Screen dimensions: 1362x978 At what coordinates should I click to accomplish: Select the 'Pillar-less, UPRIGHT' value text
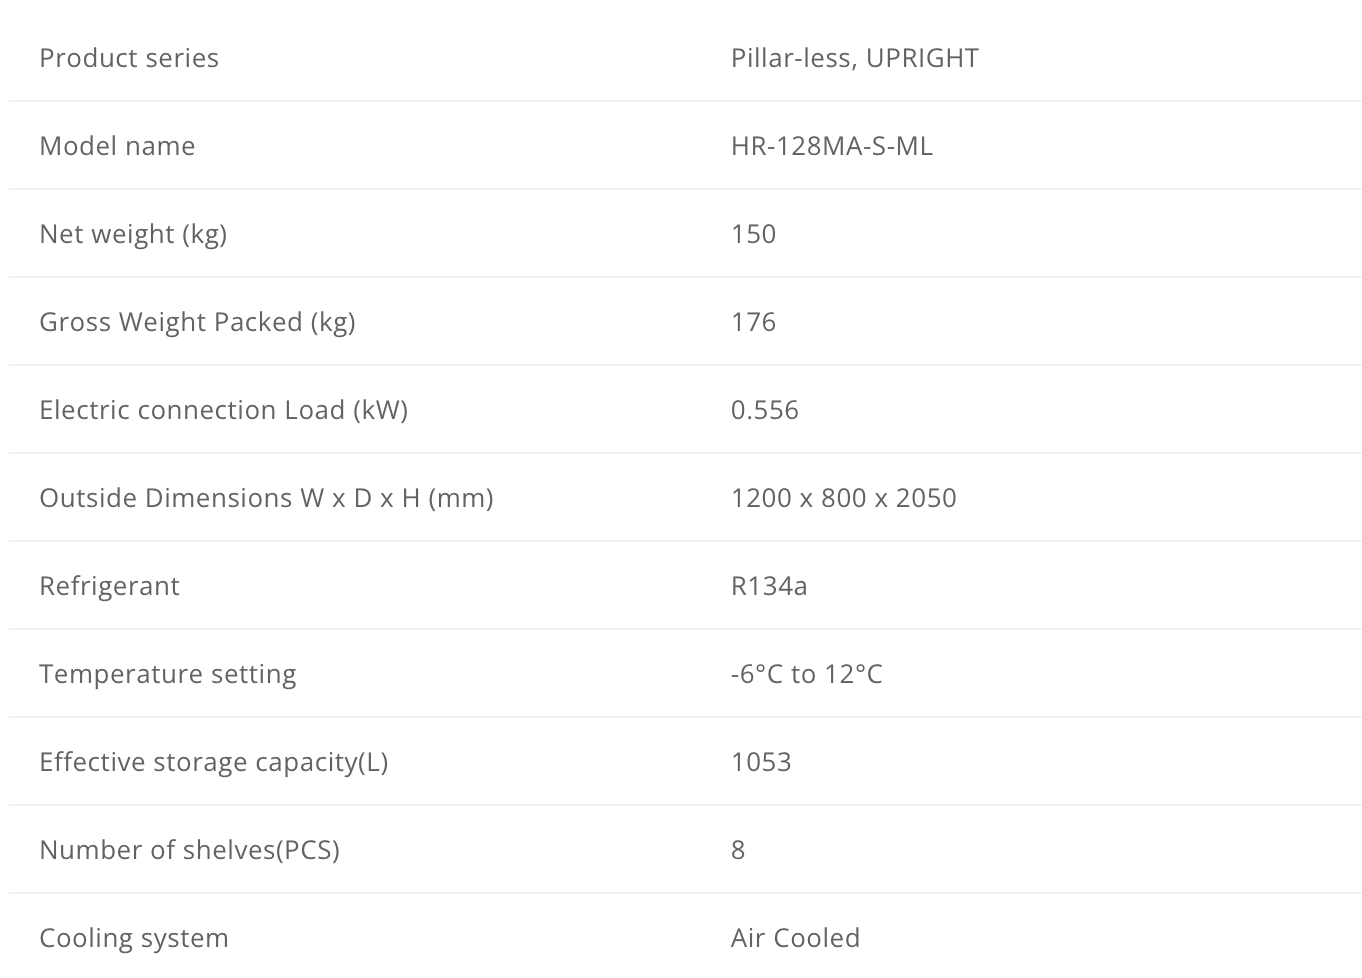pos(854,58)
